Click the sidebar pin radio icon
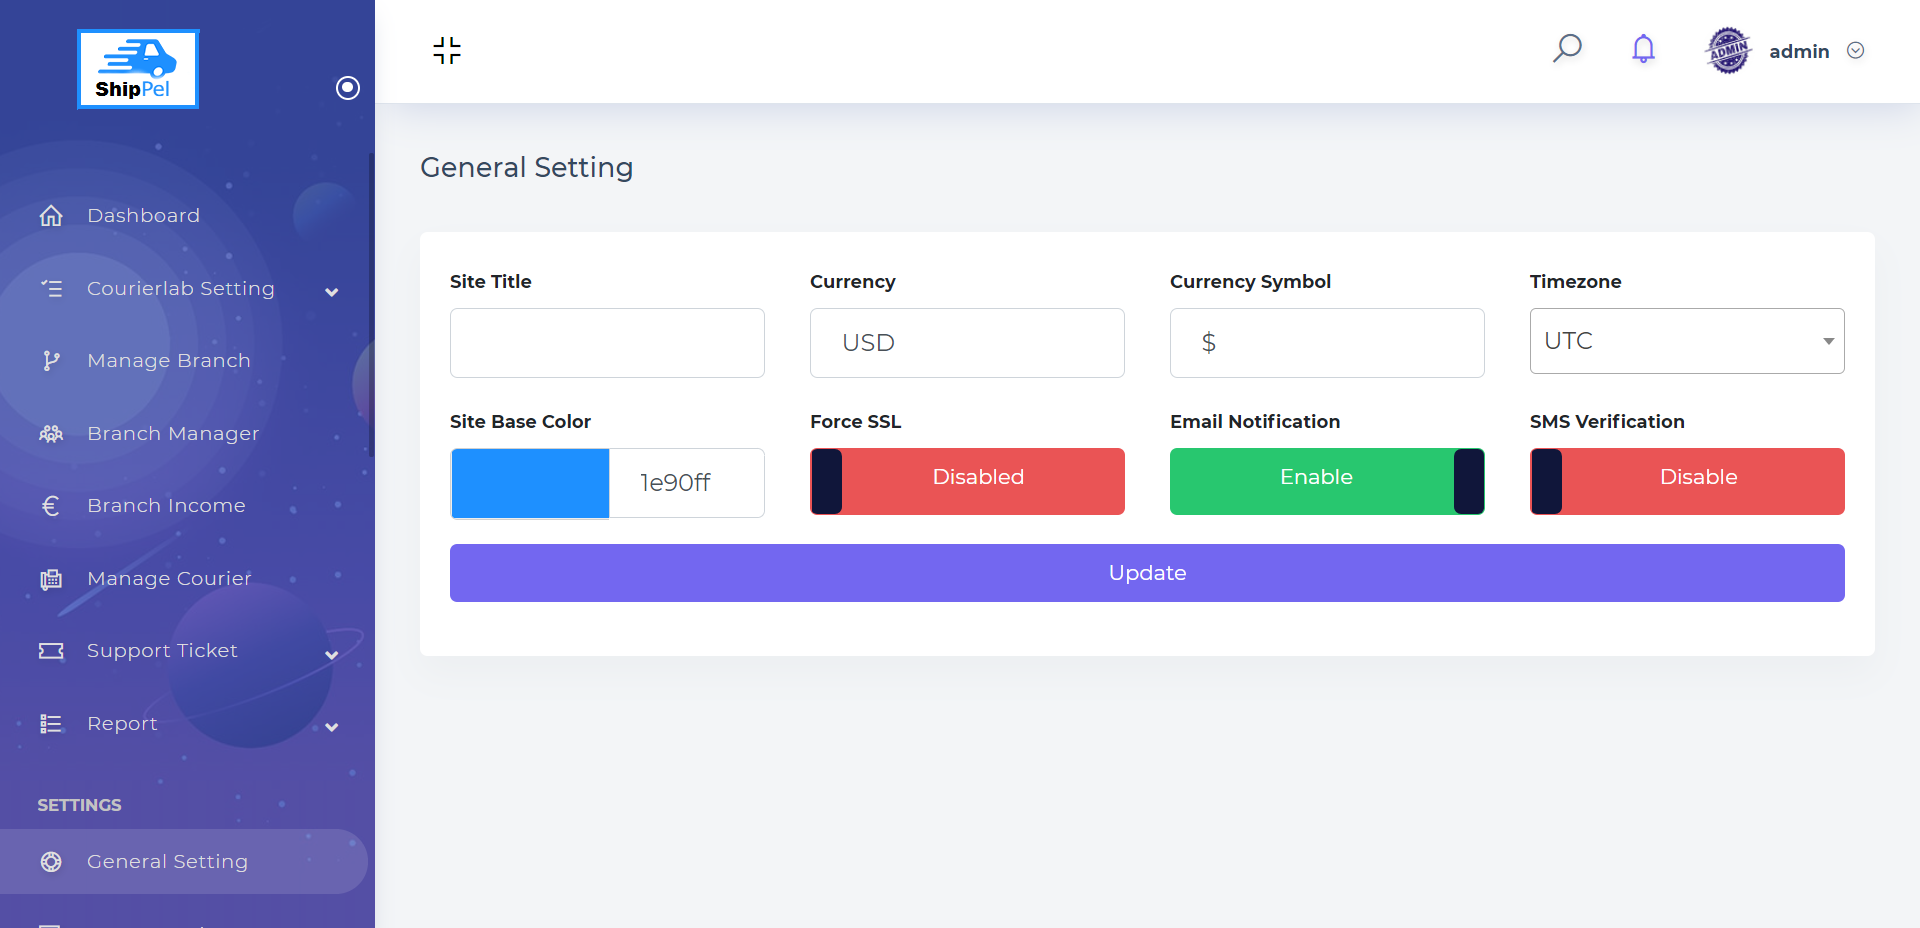This screenshot has width=1920, height=928. tap(347, 88)
